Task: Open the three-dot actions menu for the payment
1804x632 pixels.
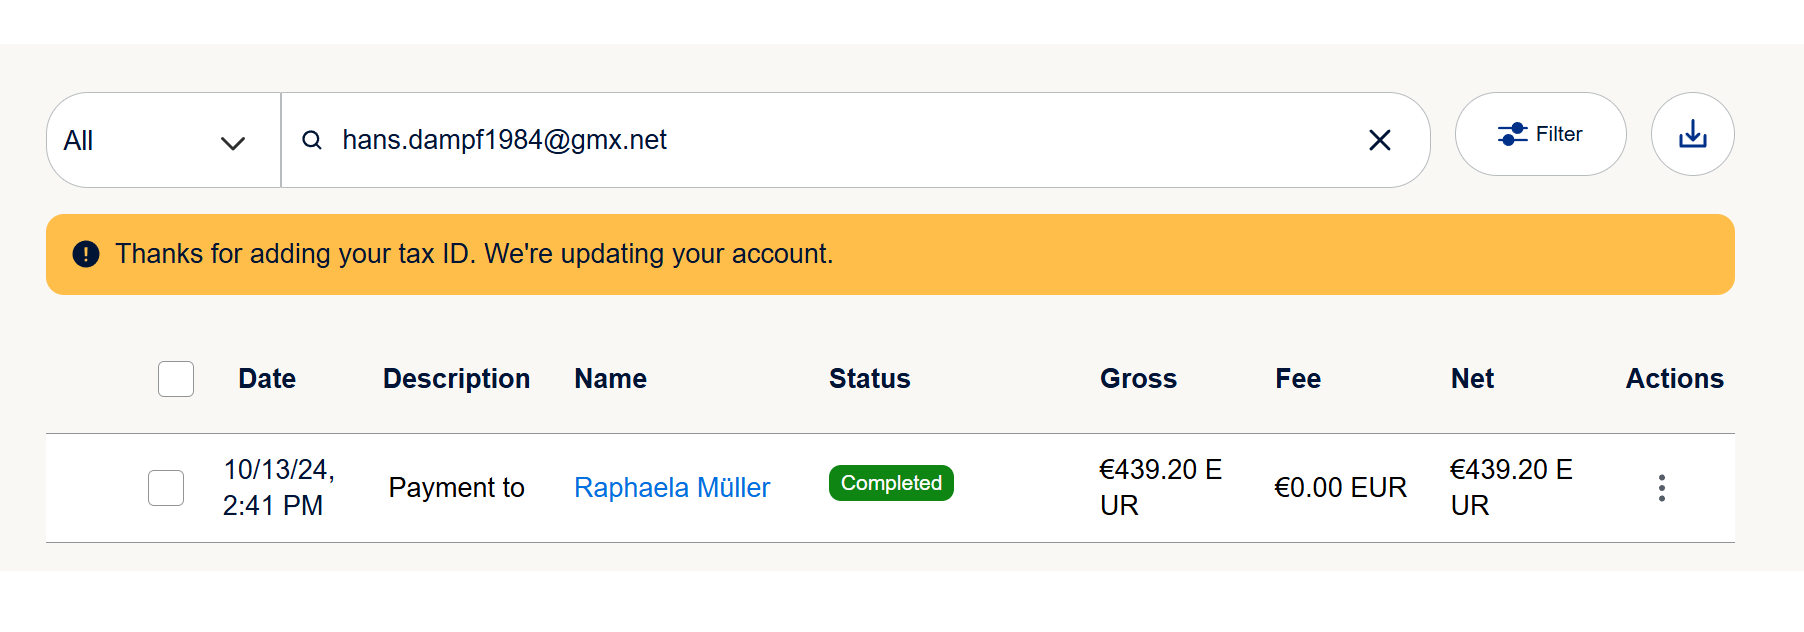Action: tap(1661, 488)
